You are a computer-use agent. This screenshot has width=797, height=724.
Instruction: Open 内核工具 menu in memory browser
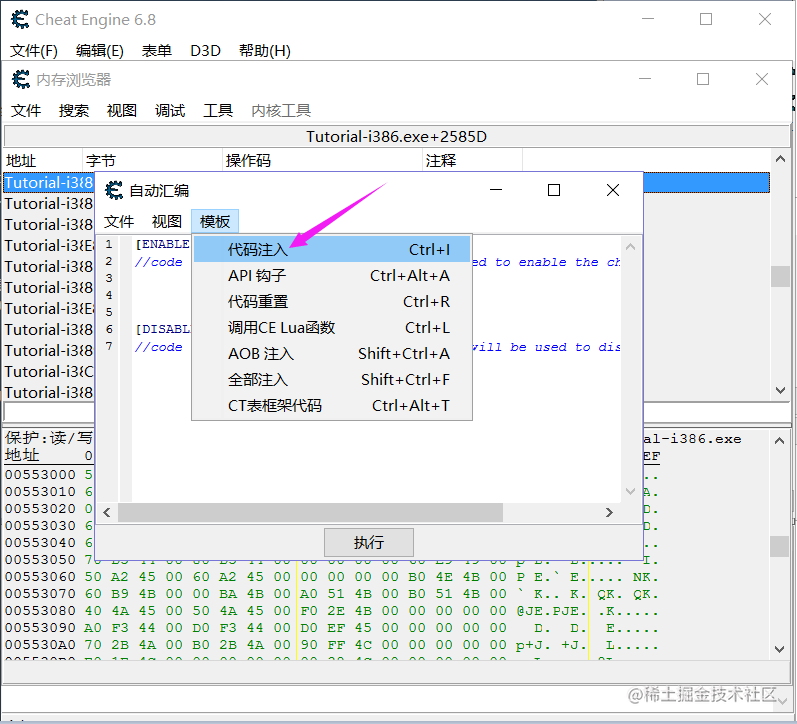(281, 110)
